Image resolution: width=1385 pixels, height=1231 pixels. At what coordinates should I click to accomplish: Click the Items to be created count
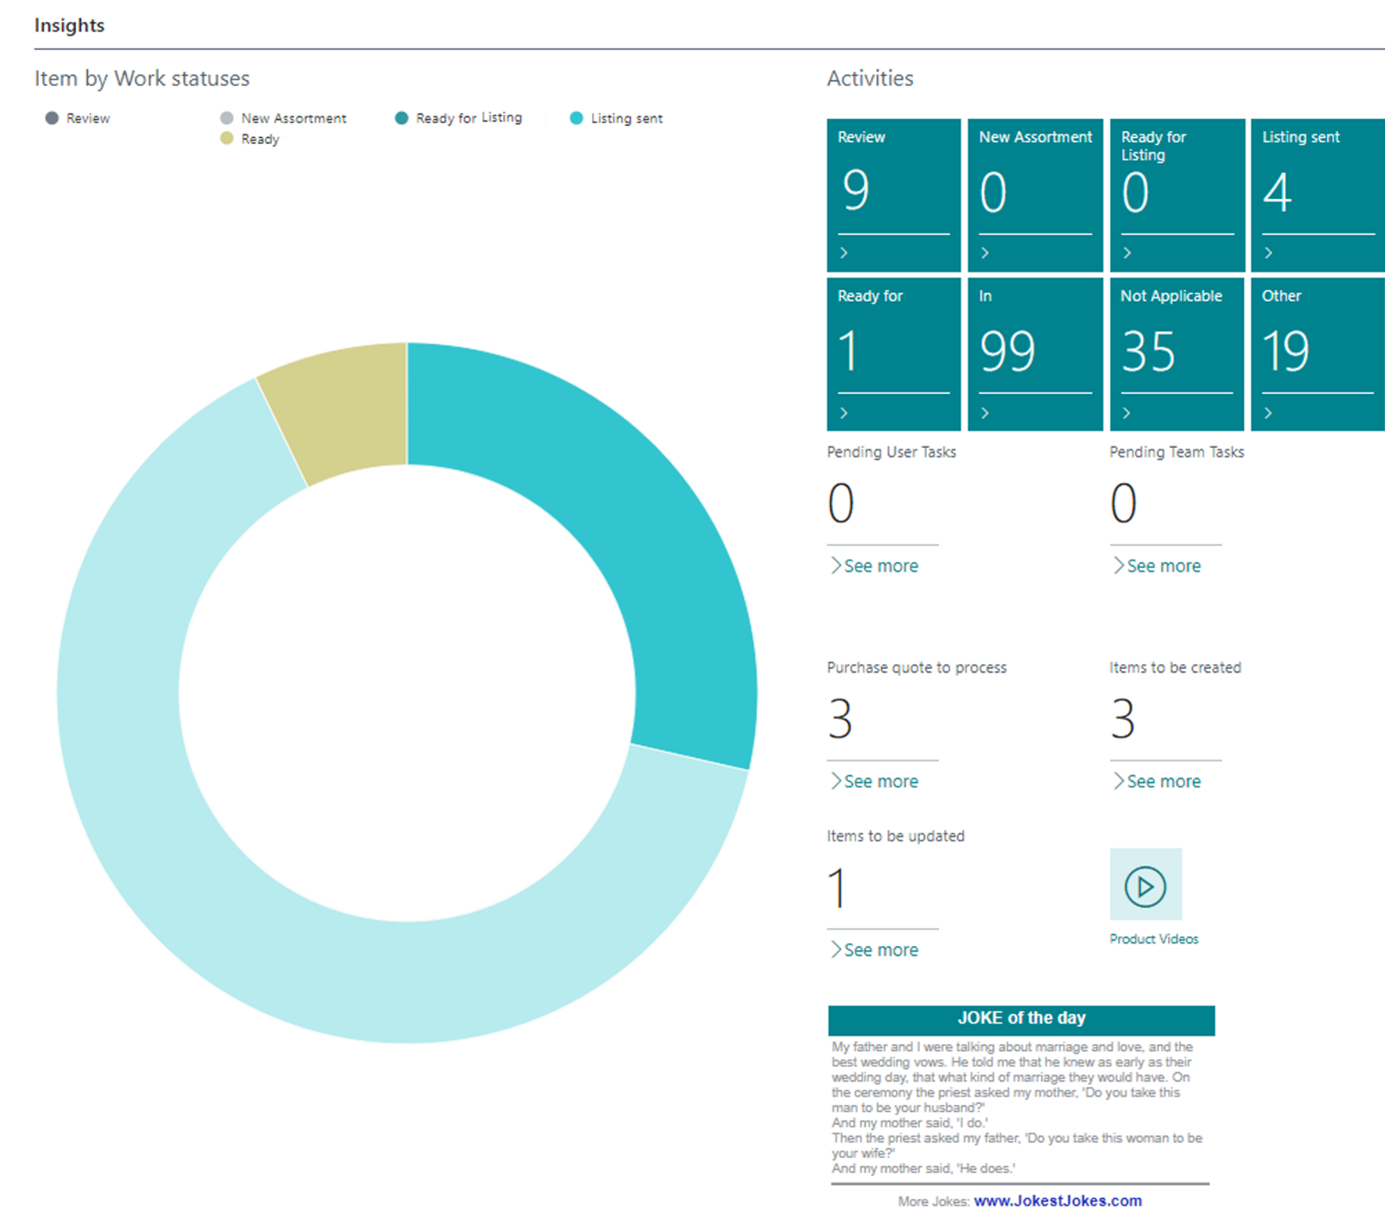(x=1123, y=719)
